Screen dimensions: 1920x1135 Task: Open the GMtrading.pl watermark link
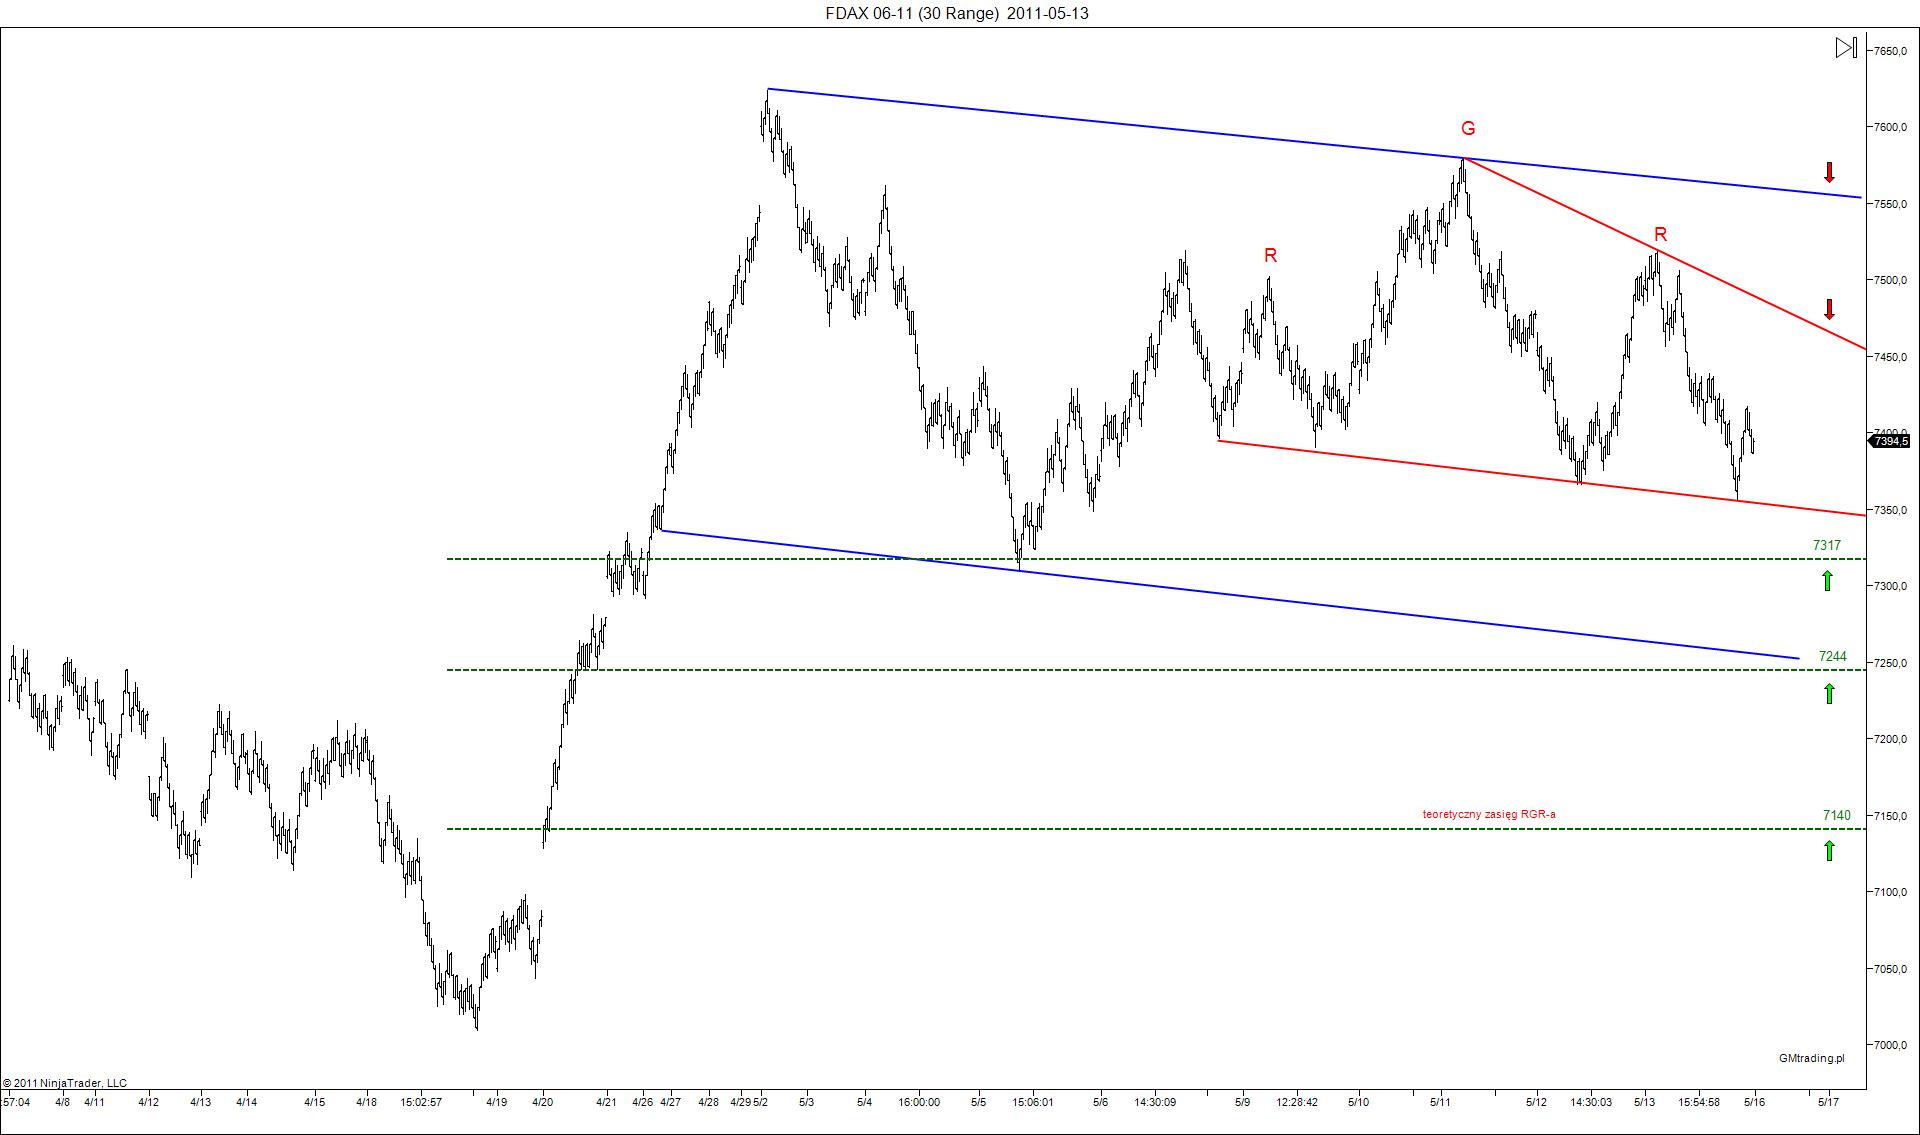point(1811,1058)
